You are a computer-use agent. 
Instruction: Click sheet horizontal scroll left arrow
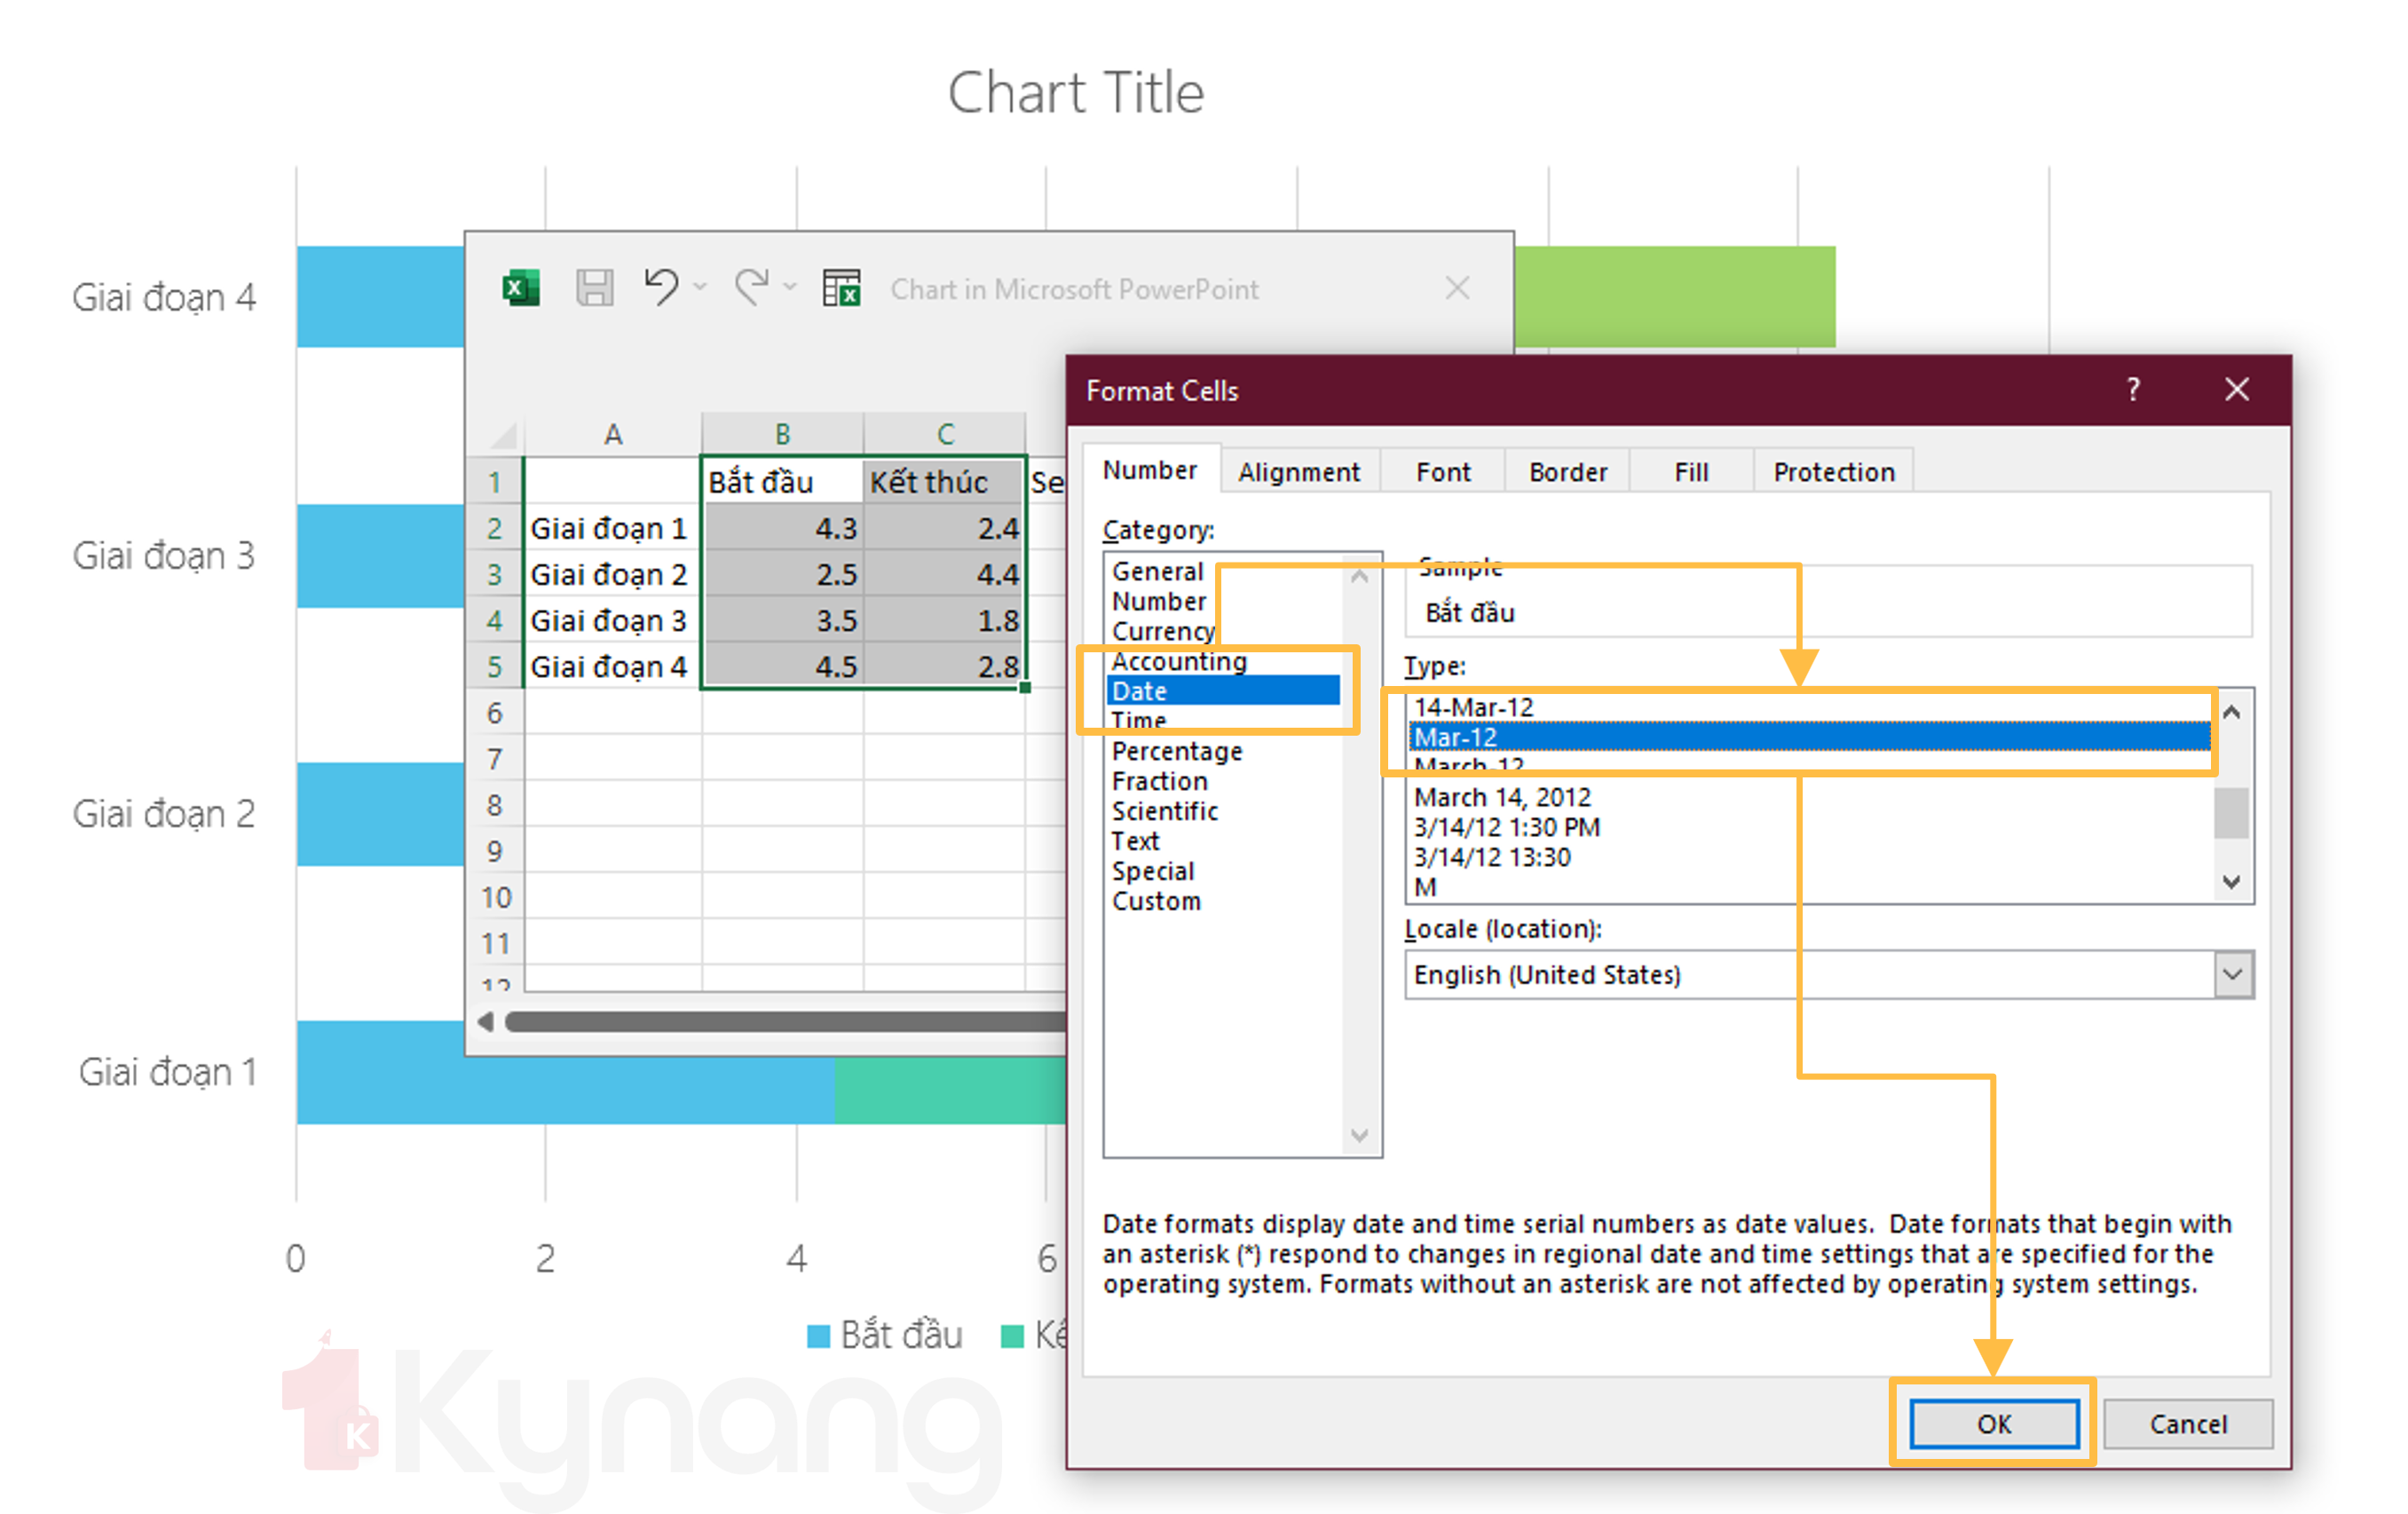click(486, 1021)
